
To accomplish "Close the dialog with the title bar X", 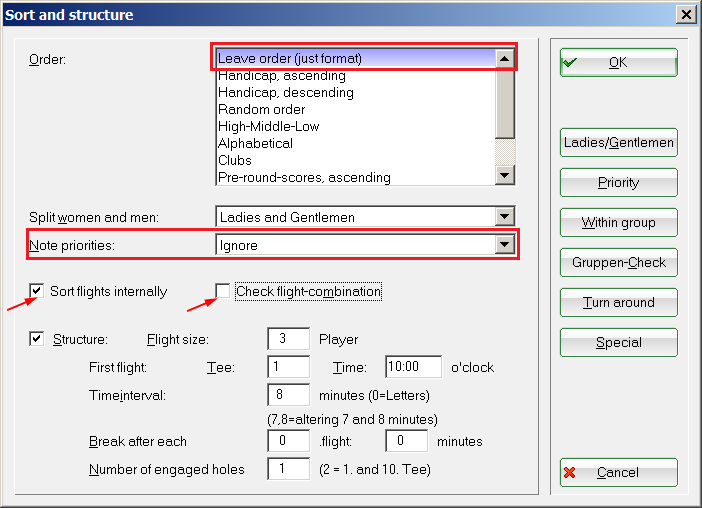I will pos(686,15).
